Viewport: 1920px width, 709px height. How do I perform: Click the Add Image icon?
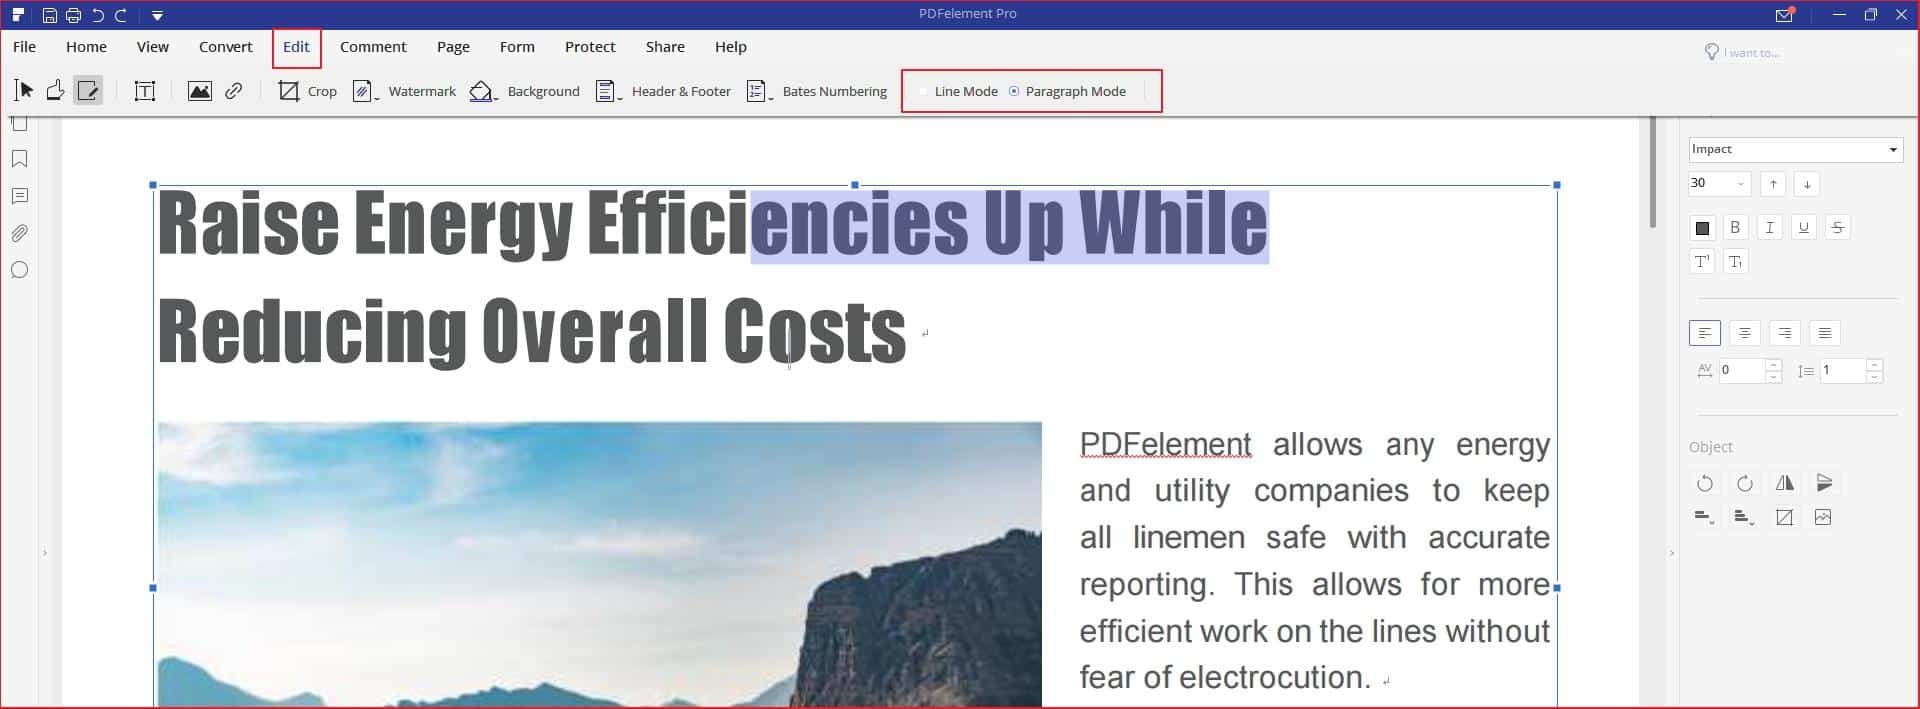(x=200, y=91)
